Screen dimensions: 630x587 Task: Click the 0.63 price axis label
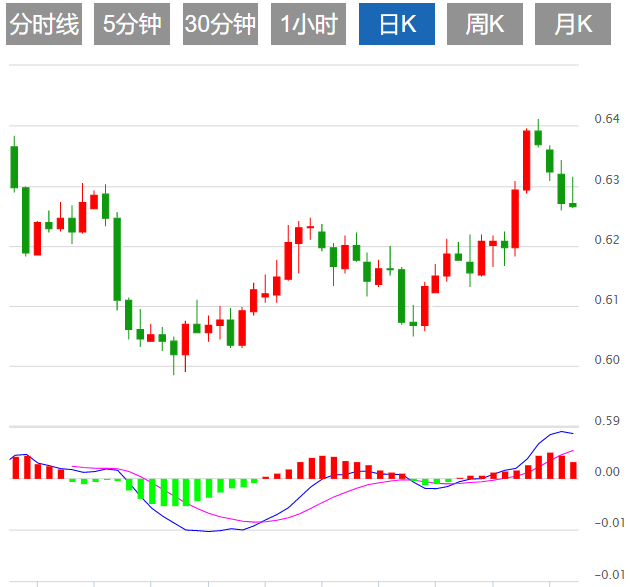coord(607,180)
